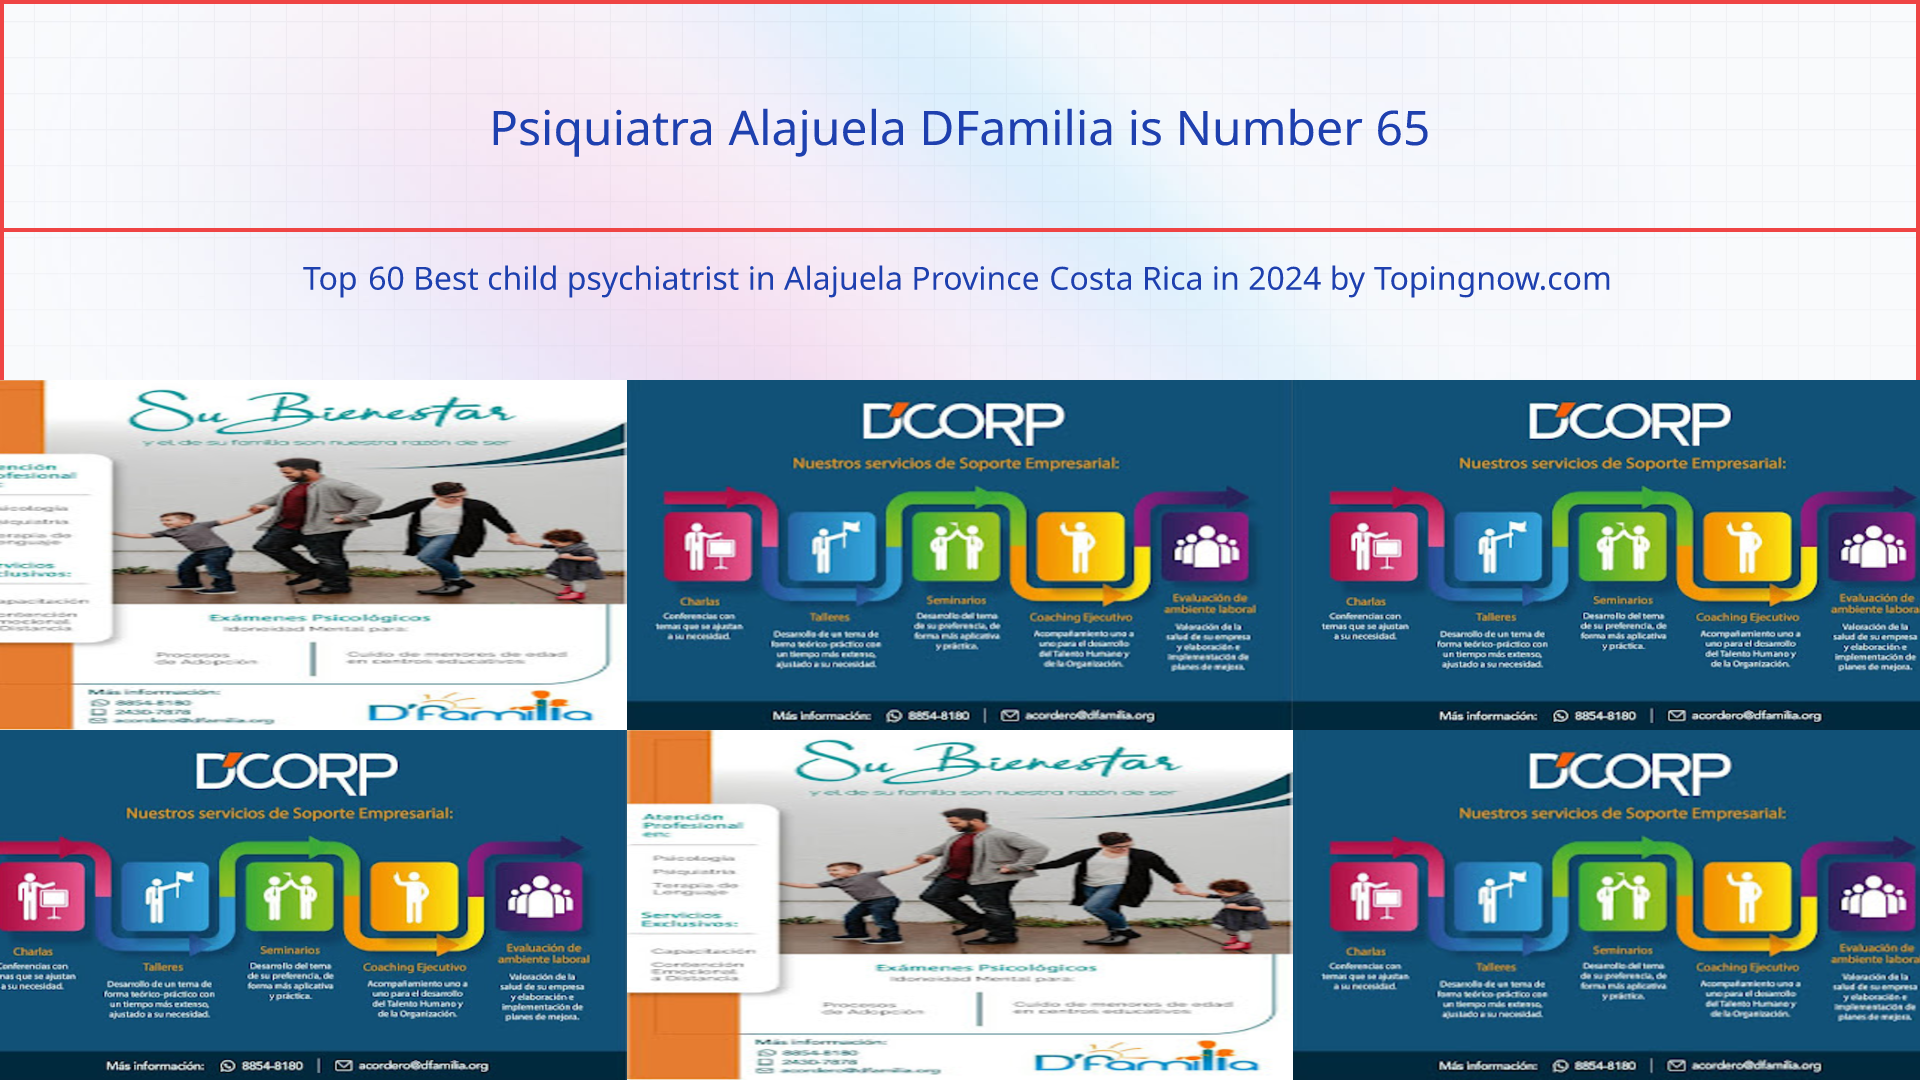The width and height of the screenshot is (1920, 1080).
Task: Click the DCORP logo in the top-right flyer
Action: click(1628, 423)
